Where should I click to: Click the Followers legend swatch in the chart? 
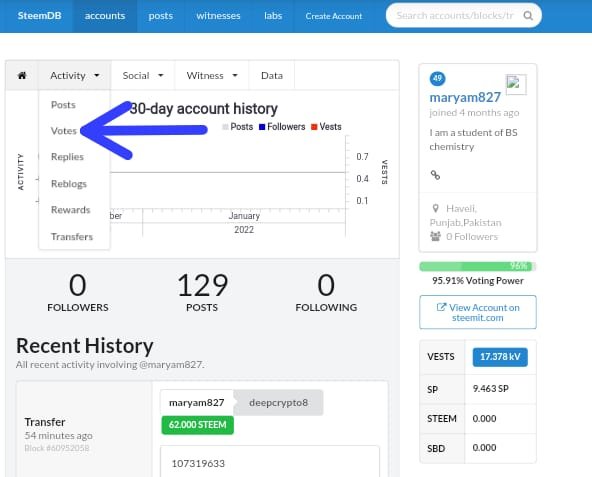click(x=262, y=127)
